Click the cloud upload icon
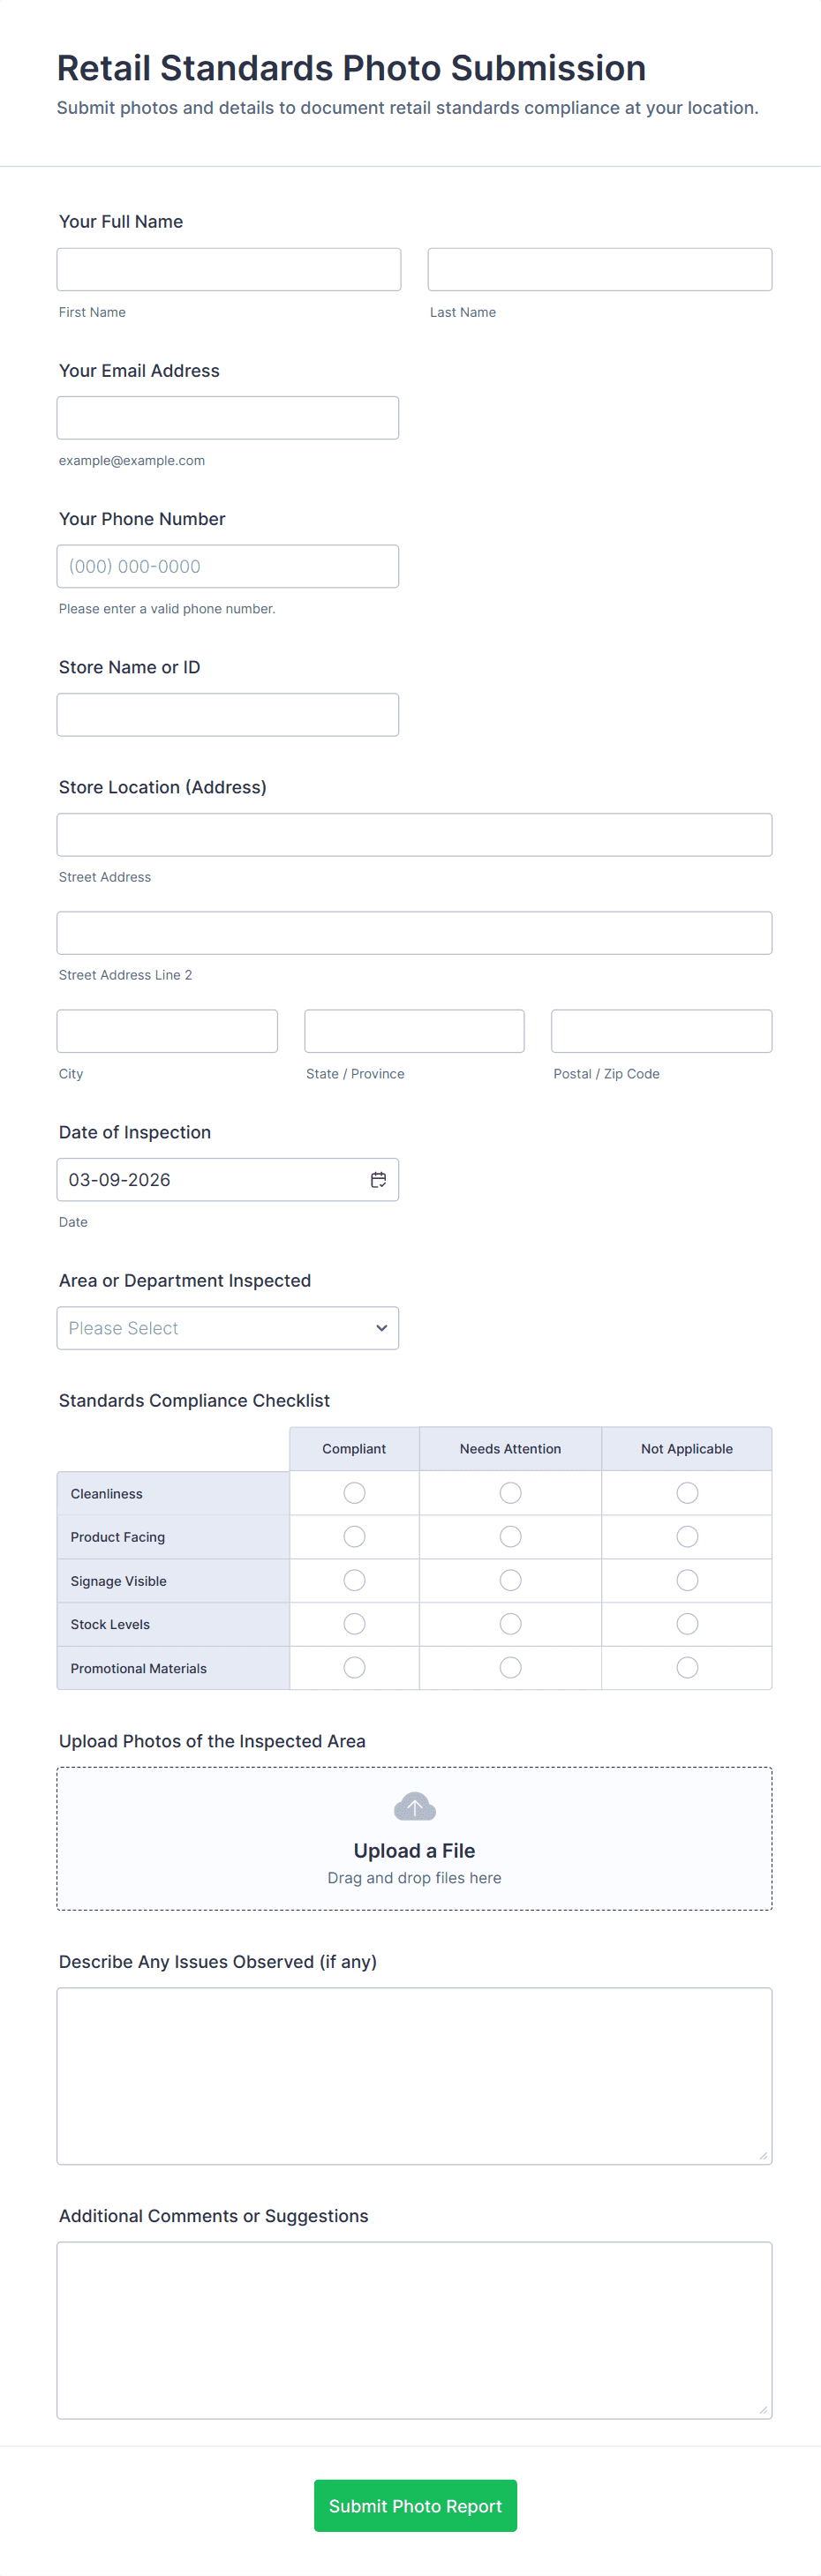The width and height of the screenshot is (821, 2576). (414, 1806)
